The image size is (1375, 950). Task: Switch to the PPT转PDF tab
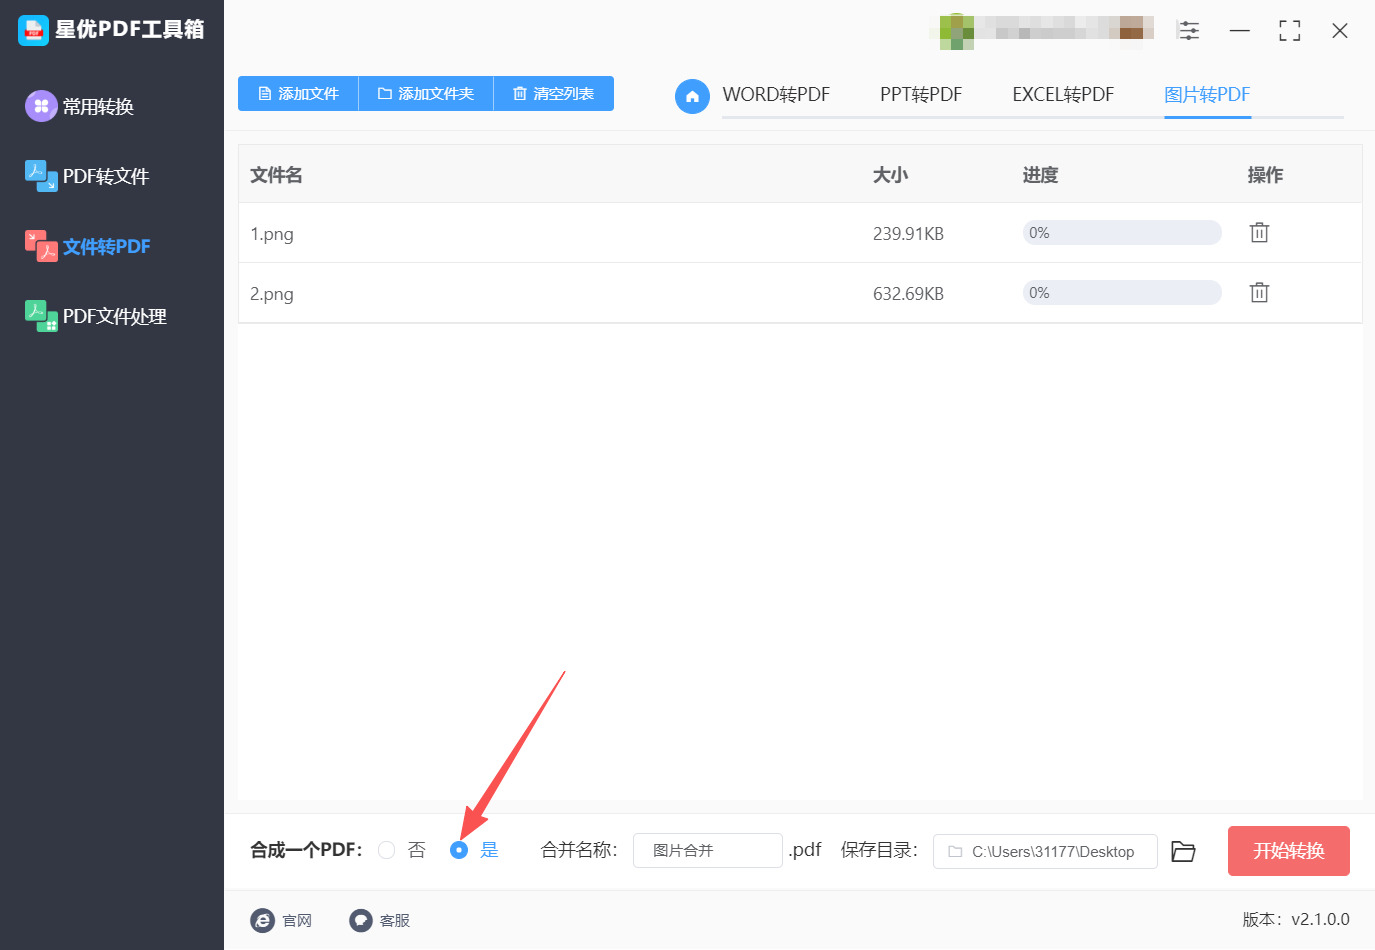pos(921,95)
